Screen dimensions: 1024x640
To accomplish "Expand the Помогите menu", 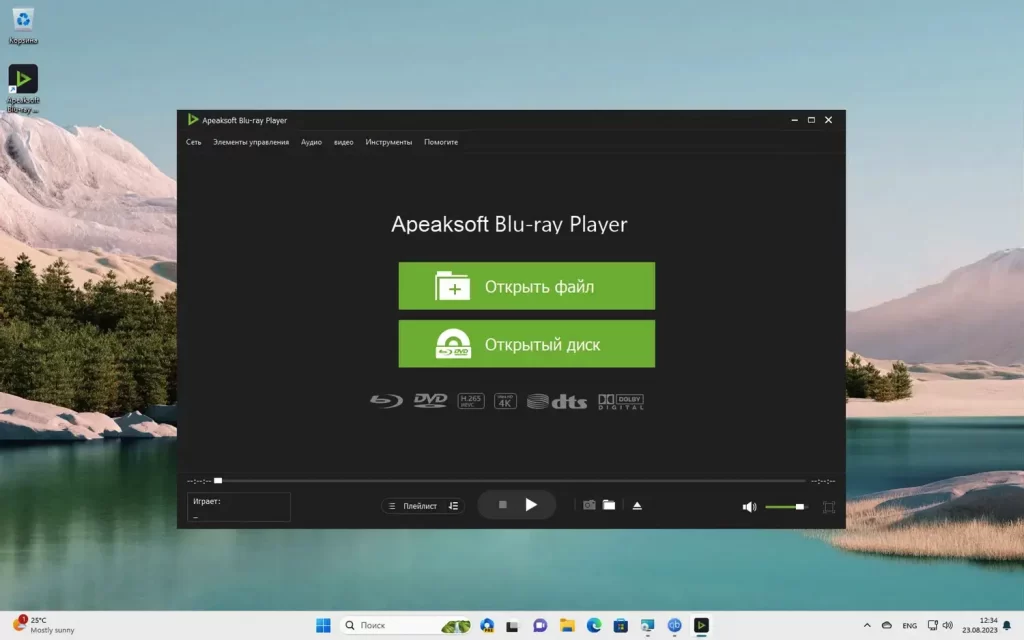I will (441, 142).
